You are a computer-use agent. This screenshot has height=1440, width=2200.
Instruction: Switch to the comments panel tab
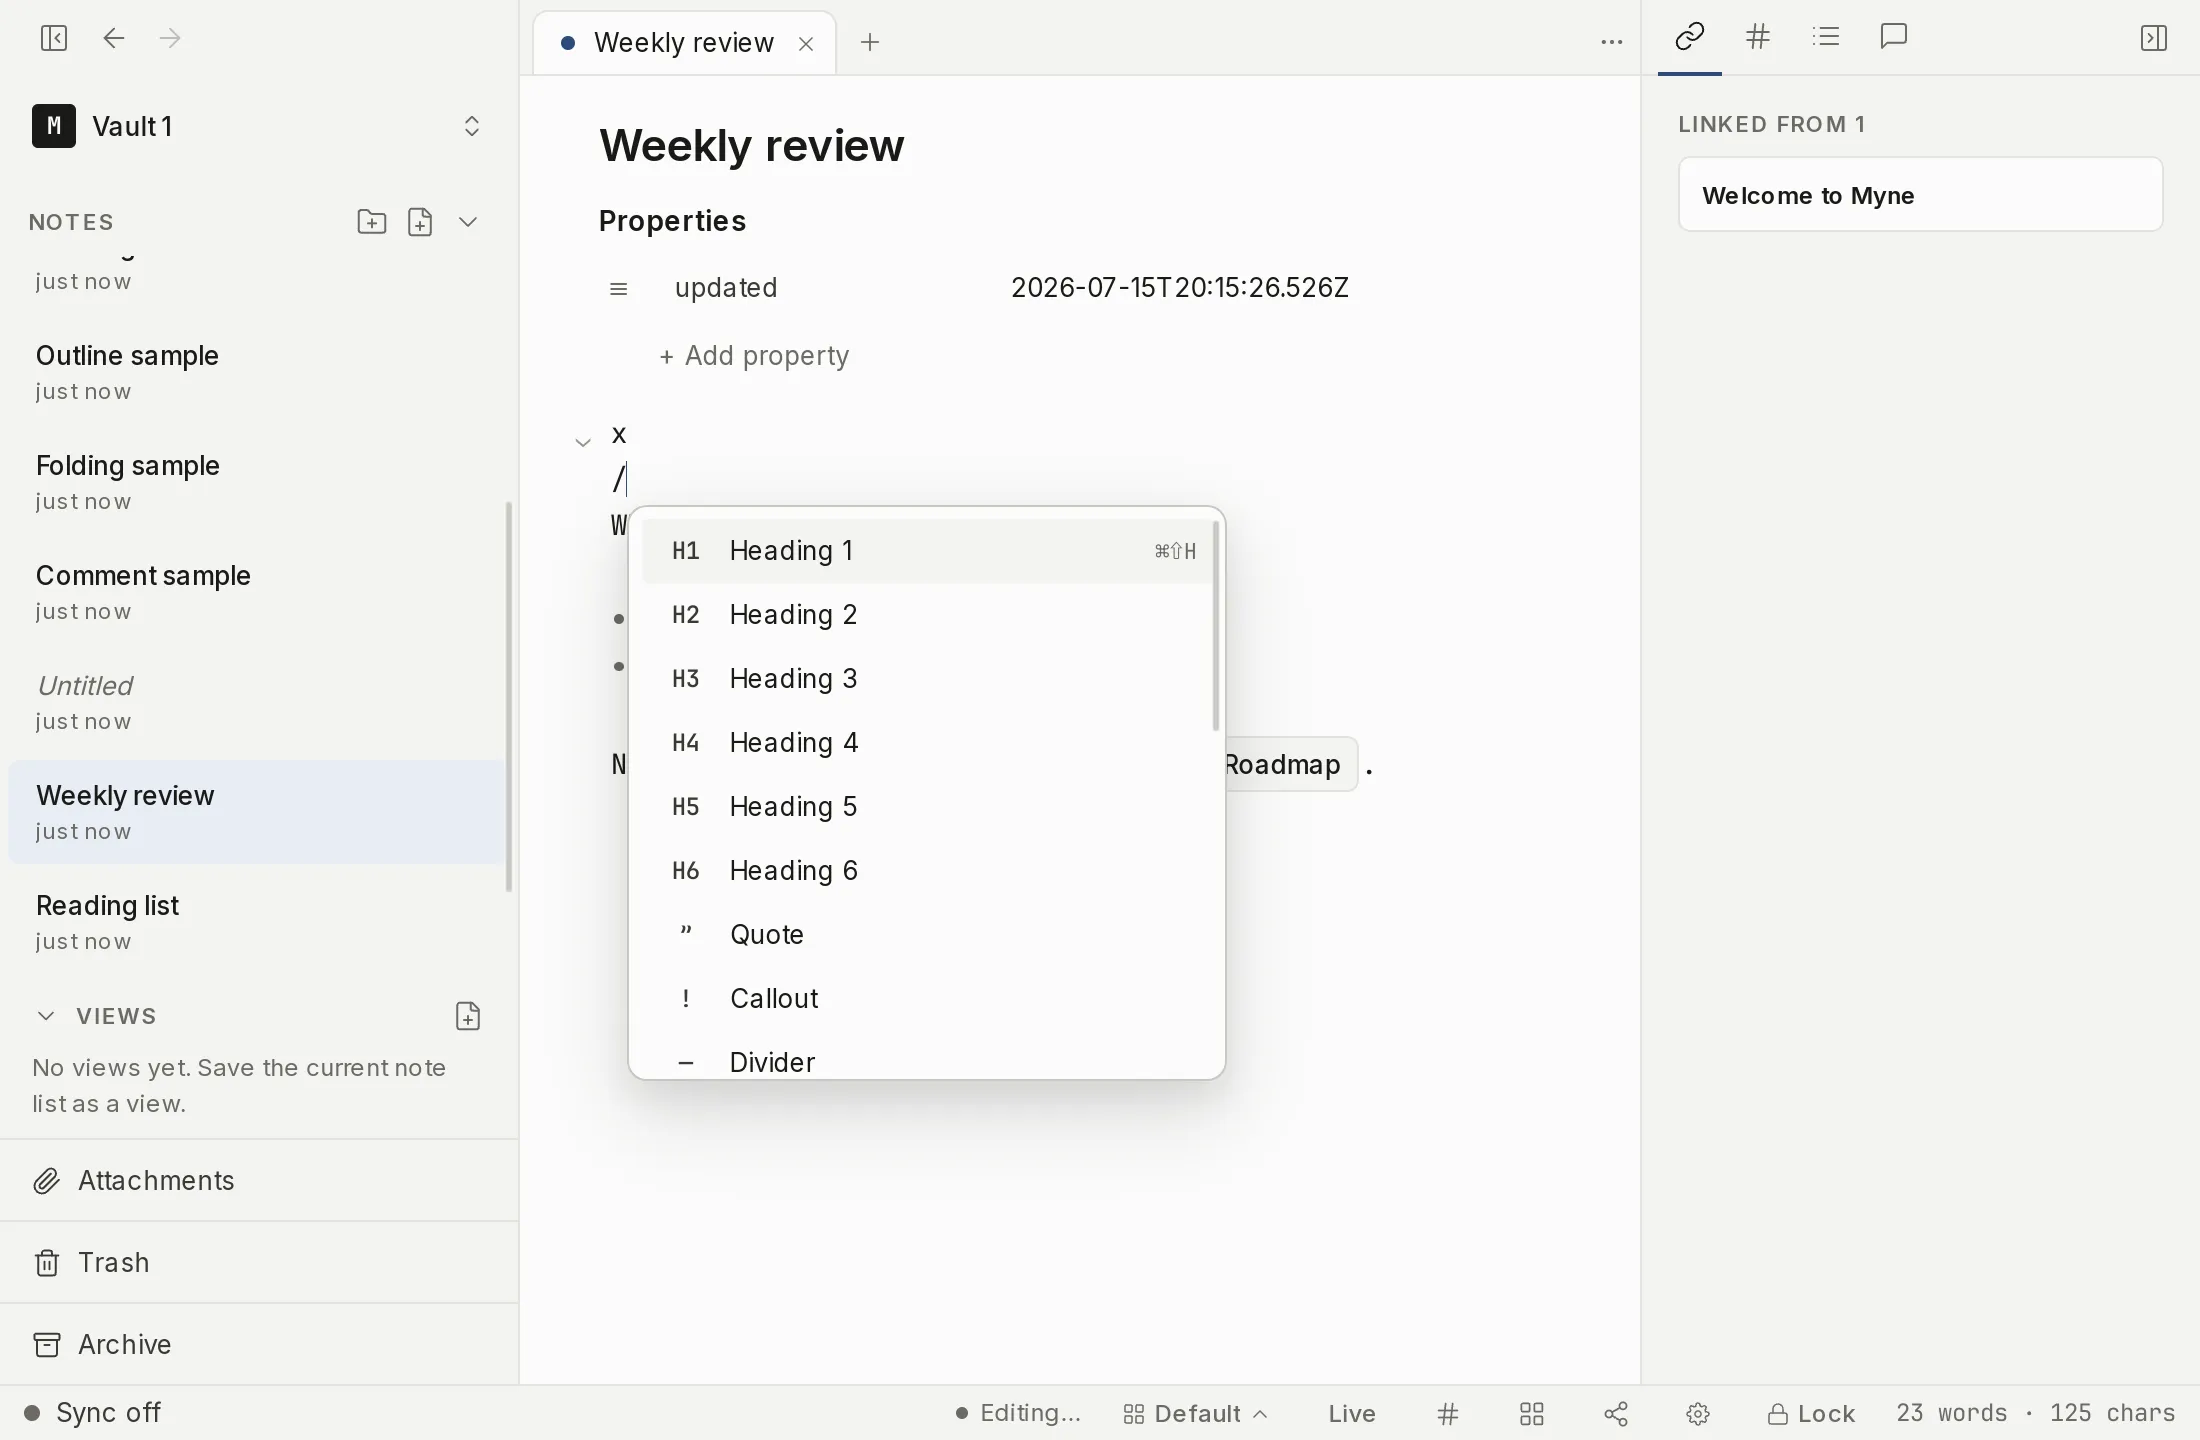click(1894, 38)
